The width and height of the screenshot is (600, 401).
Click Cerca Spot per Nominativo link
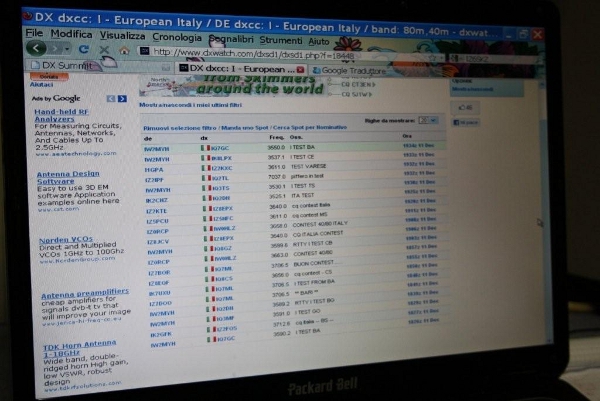point(310,127)
